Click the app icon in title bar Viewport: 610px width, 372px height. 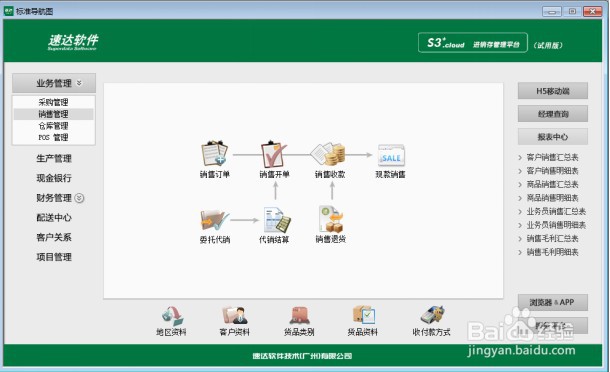8,11
